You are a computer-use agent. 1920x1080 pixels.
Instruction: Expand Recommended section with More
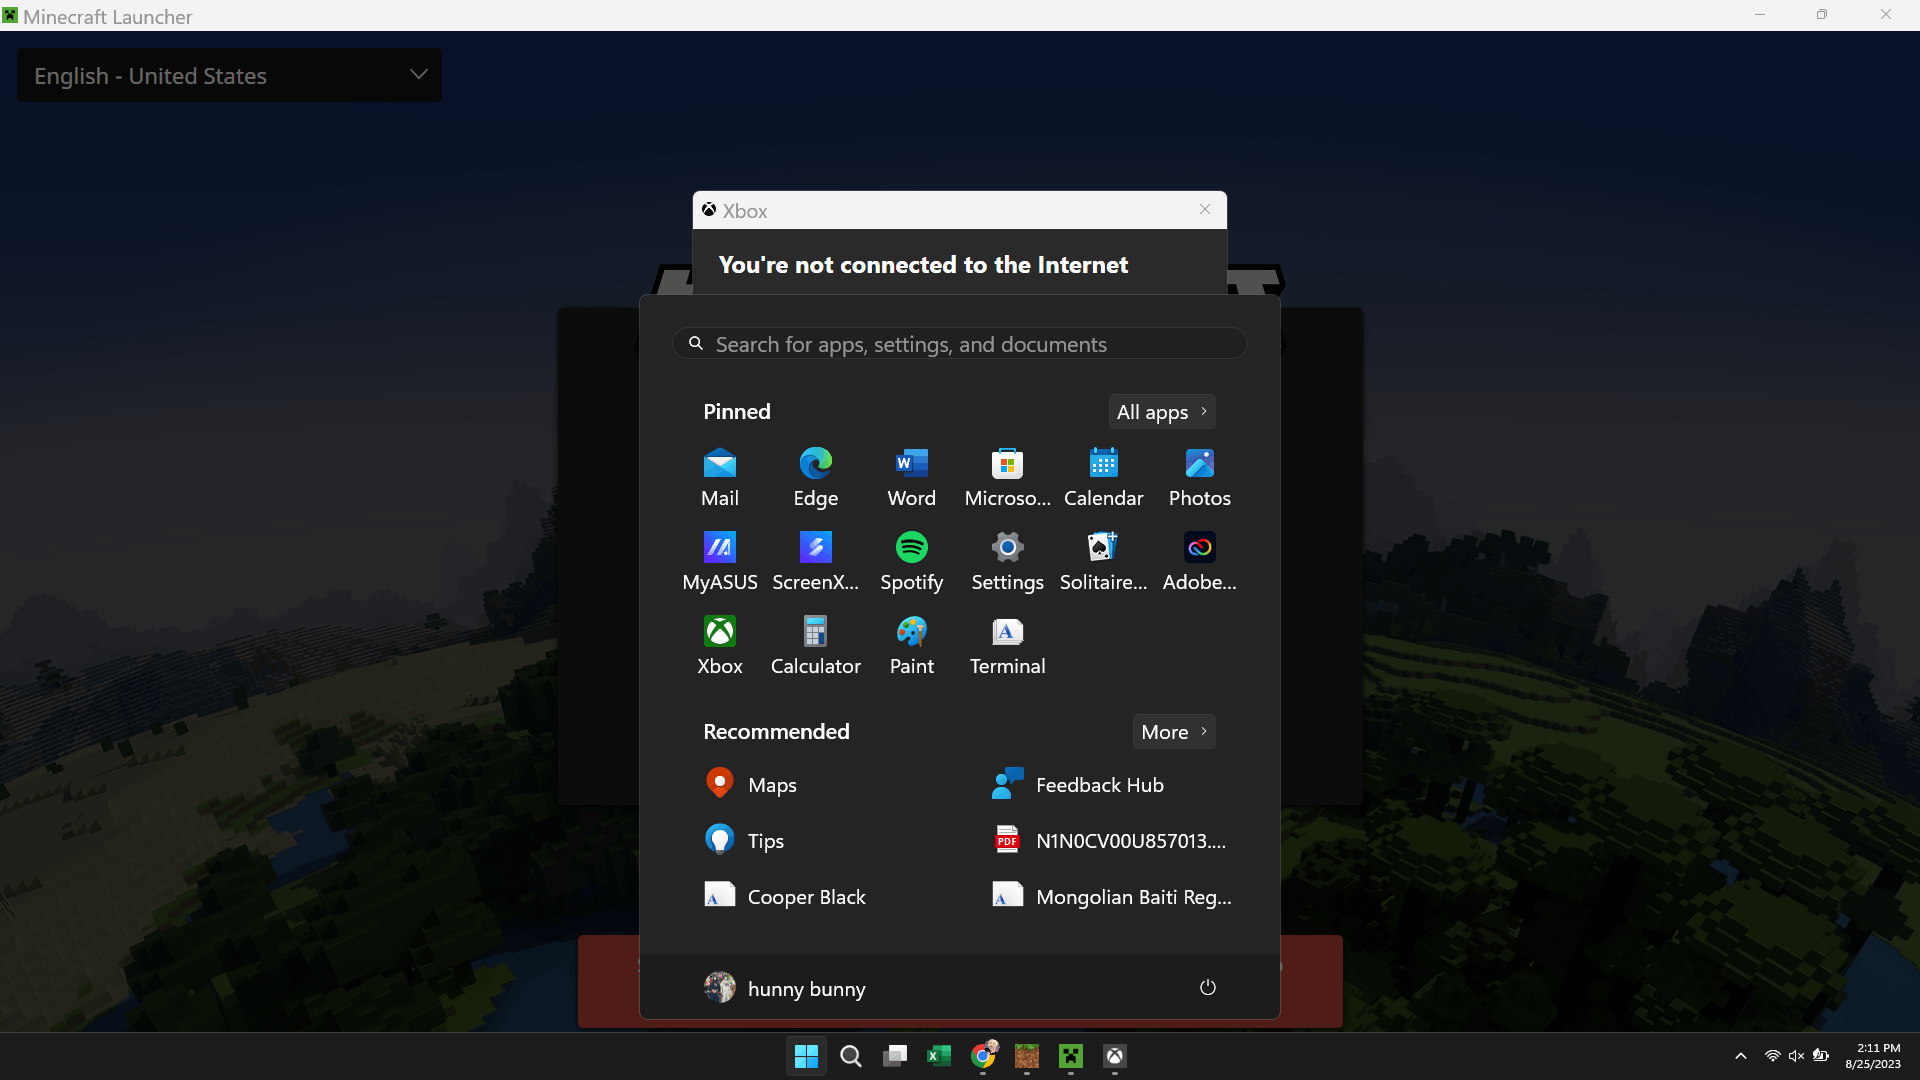click(1172, 732)
